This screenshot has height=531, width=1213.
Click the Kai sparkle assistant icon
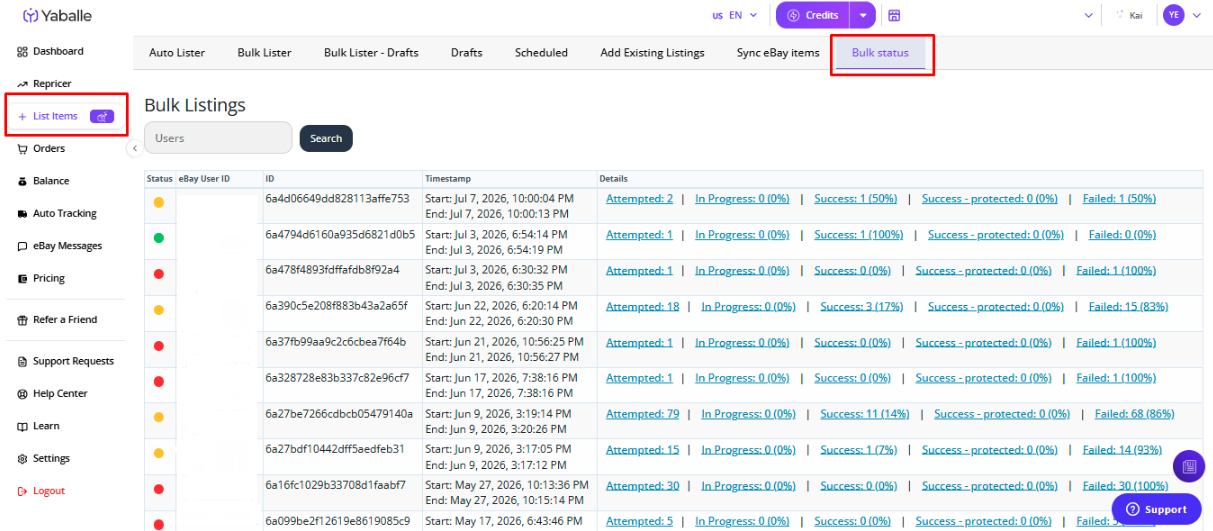pos(1120,15)
